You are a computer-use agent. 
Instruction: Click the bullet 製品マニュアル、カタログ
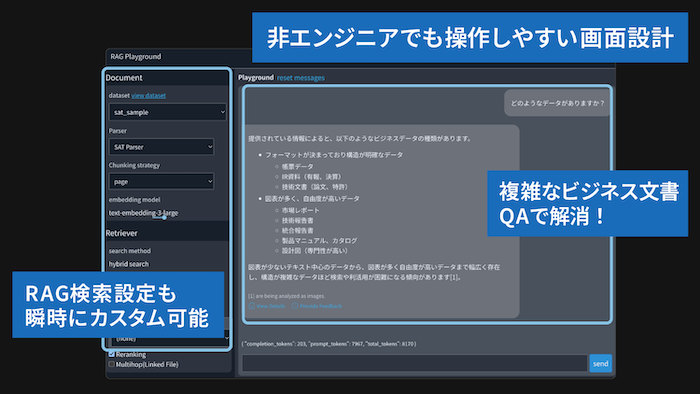(319, 241)
